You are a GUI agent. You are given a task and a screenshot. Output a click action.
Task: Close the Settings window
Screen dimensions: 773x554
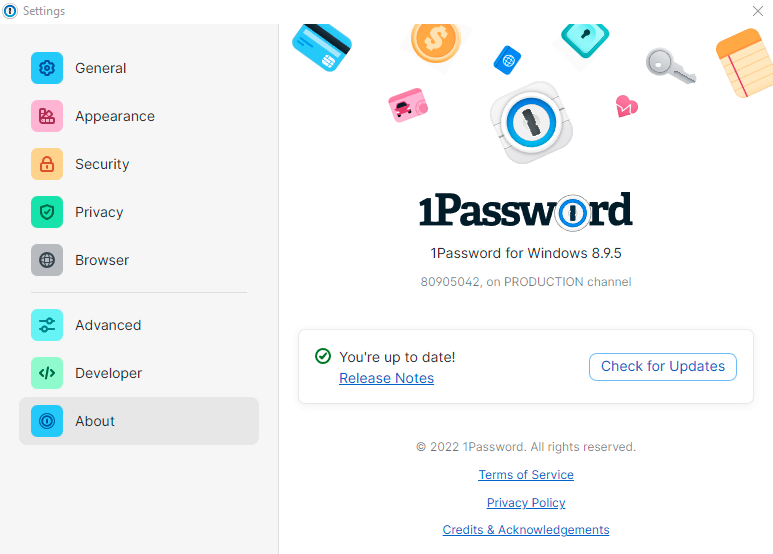coord(758,11)
